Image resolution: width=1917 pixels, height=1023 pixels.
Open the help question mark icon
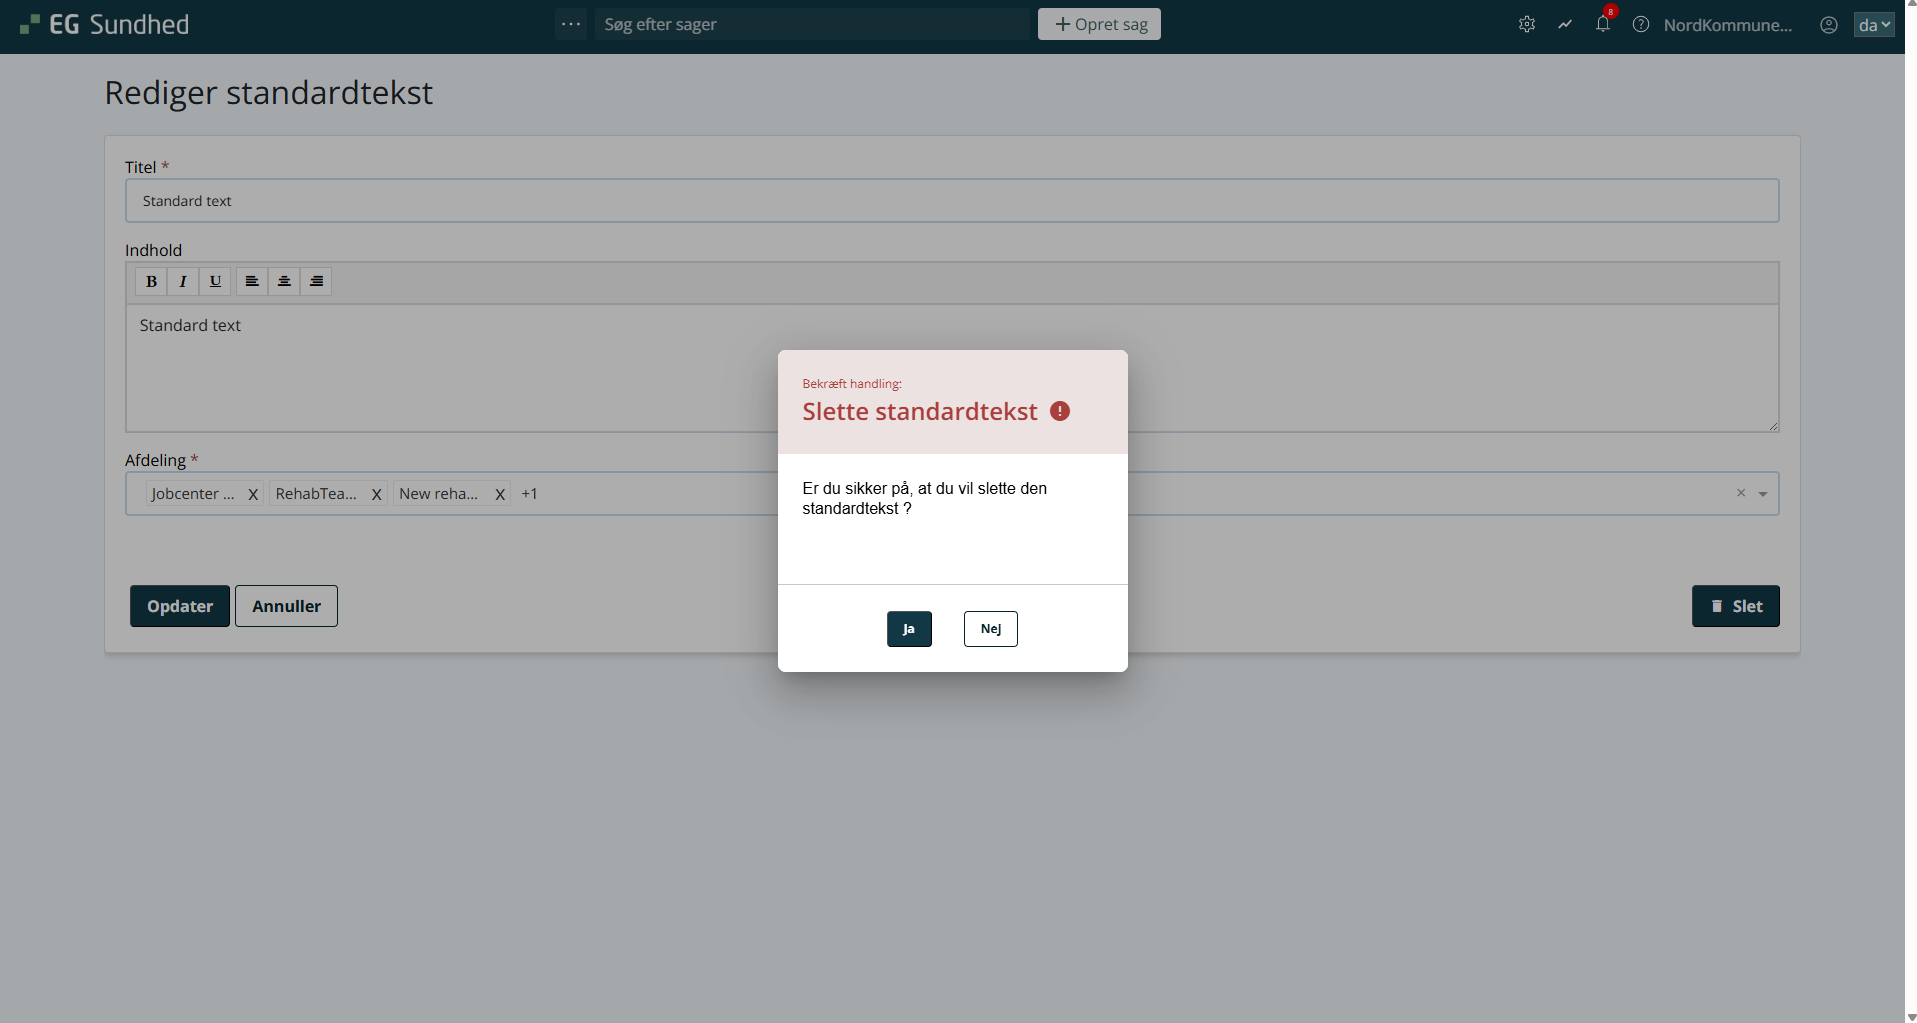pos(1641,25)
